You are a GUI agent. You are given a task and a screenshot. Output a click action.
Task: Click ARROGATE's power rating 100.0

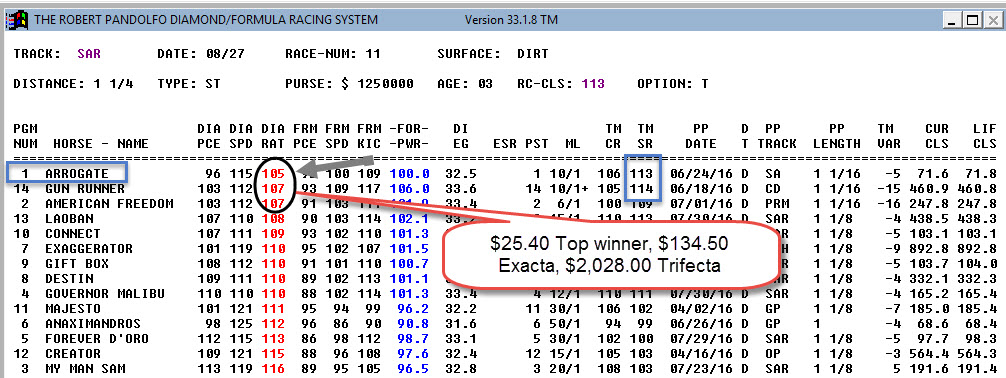click(x=409, y=174)
